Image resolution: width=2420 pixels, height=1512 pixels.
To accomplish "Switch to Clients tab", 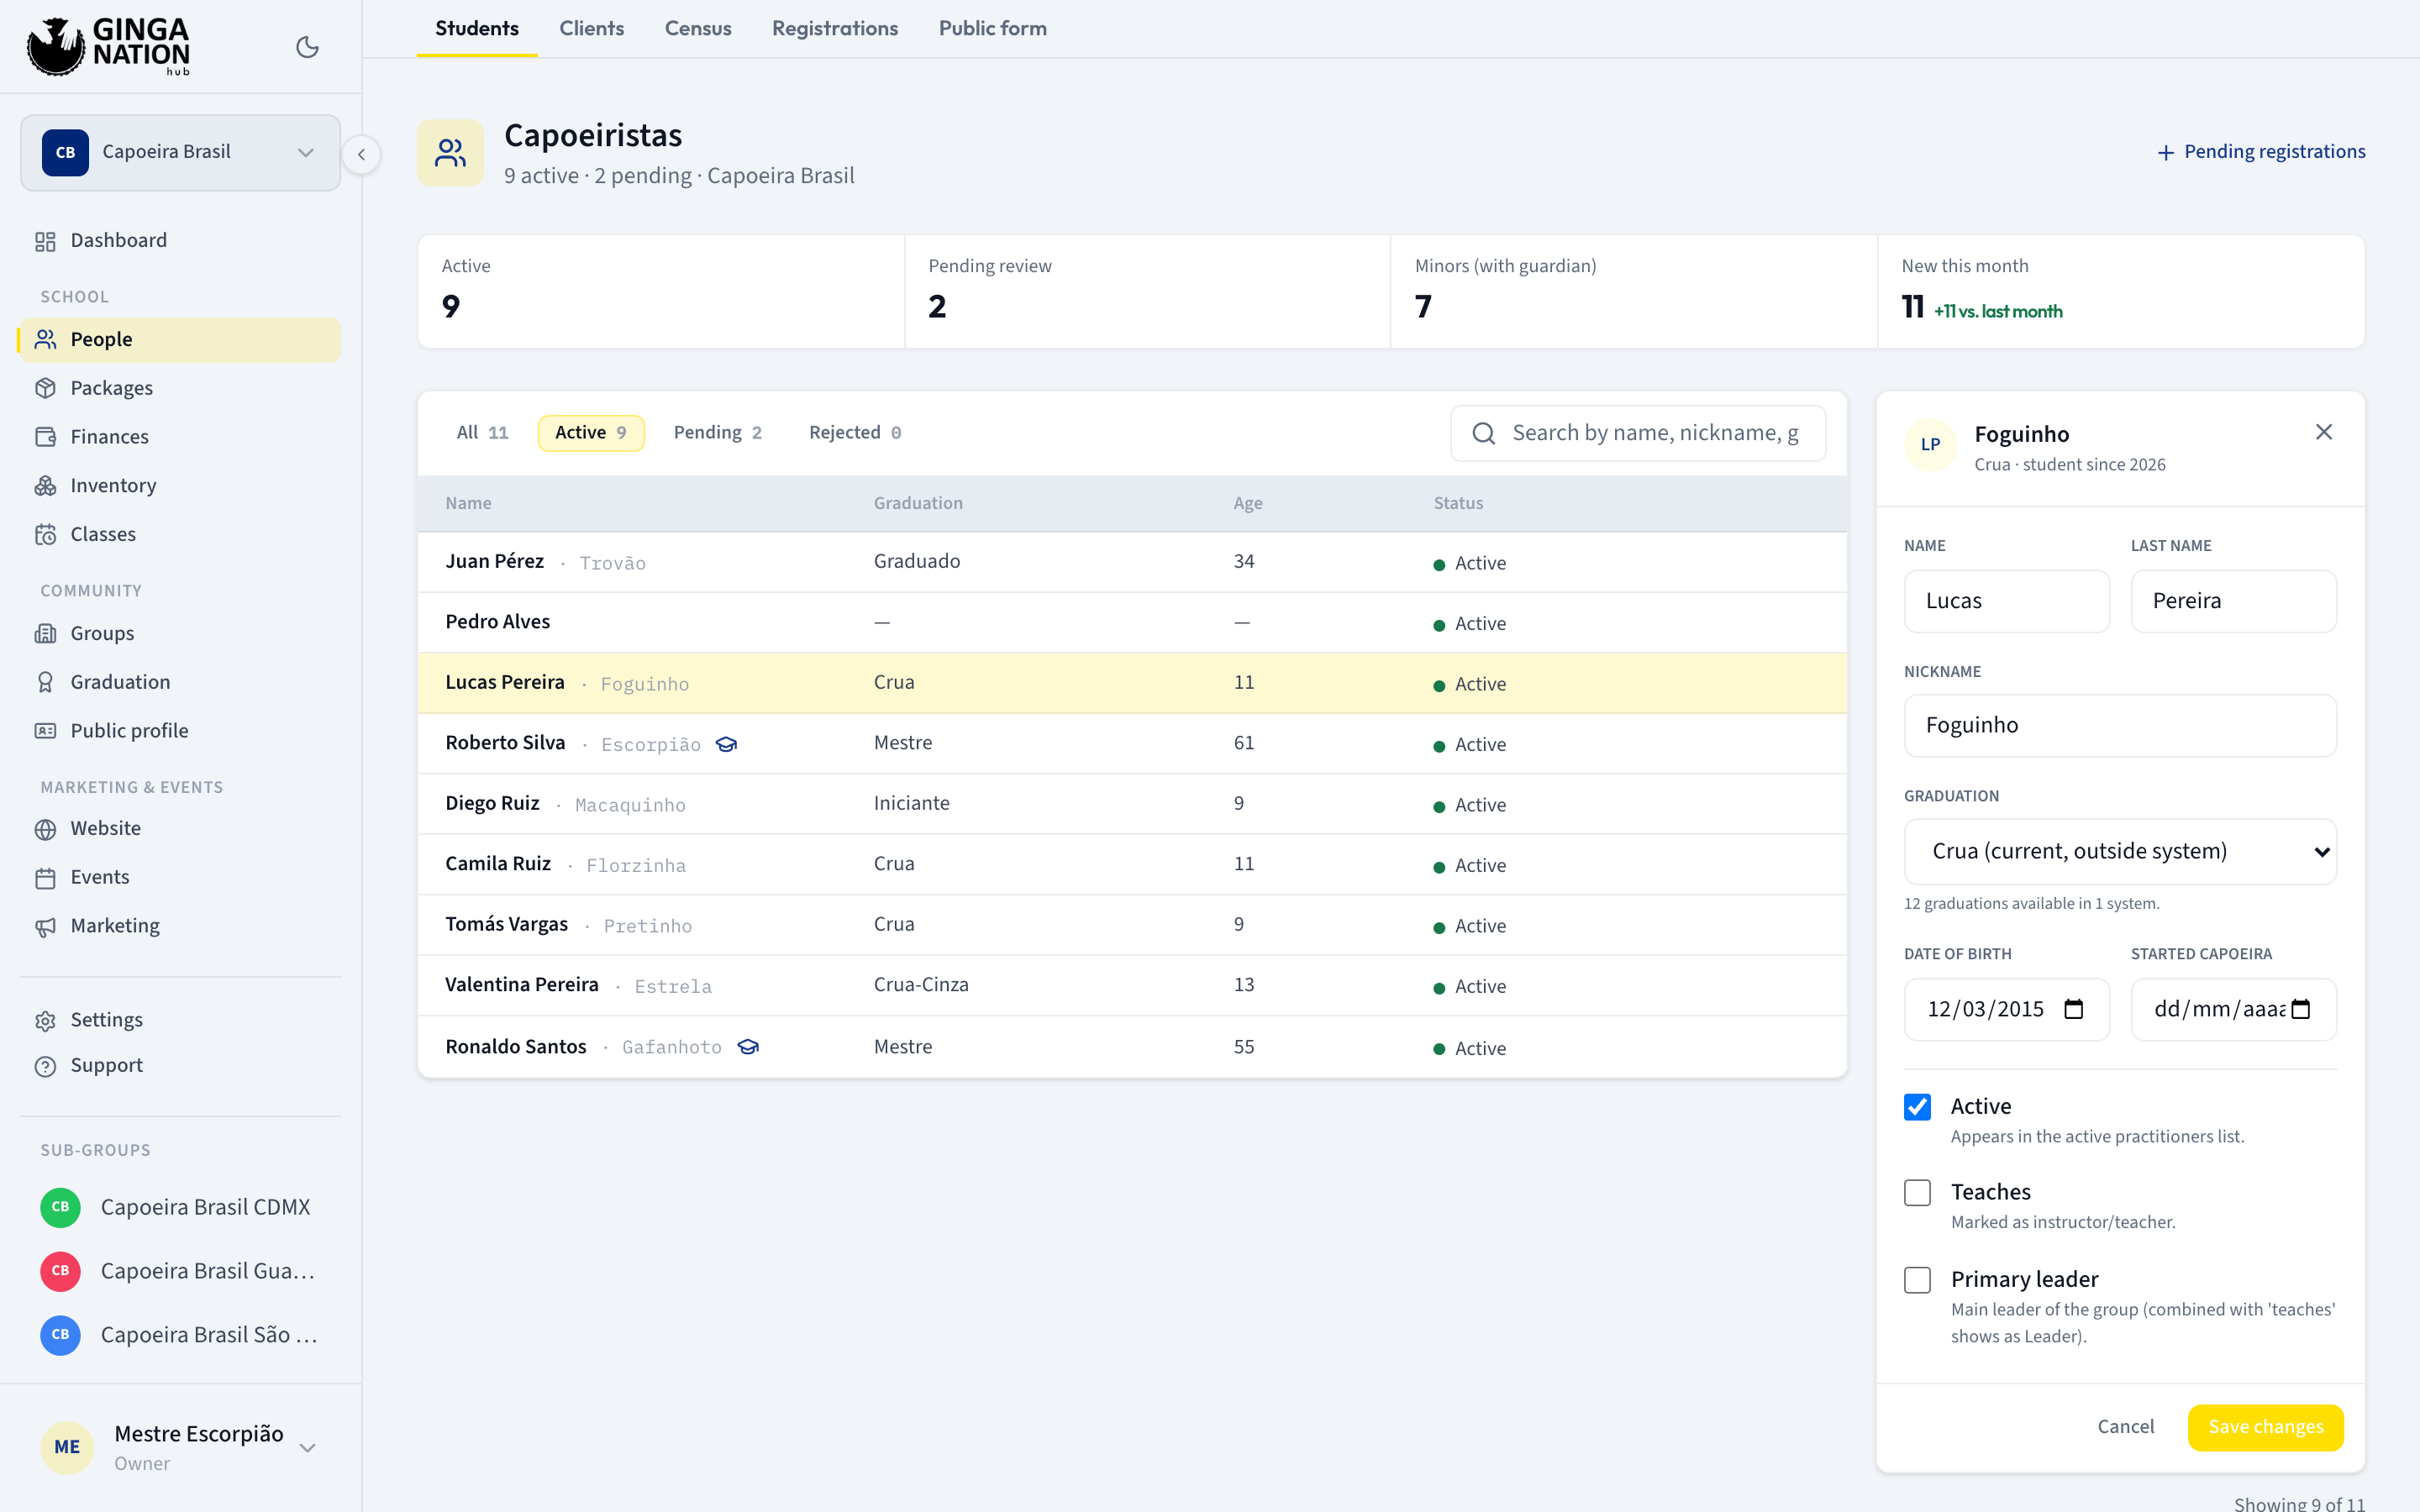I will point(591,28).
